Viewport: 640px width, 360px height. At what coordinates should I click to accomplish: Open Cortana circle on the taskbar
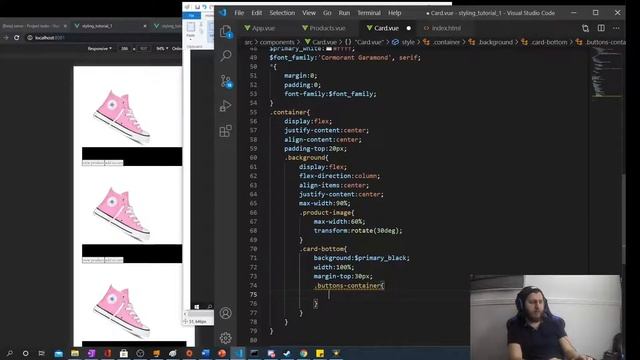(25, 353)
